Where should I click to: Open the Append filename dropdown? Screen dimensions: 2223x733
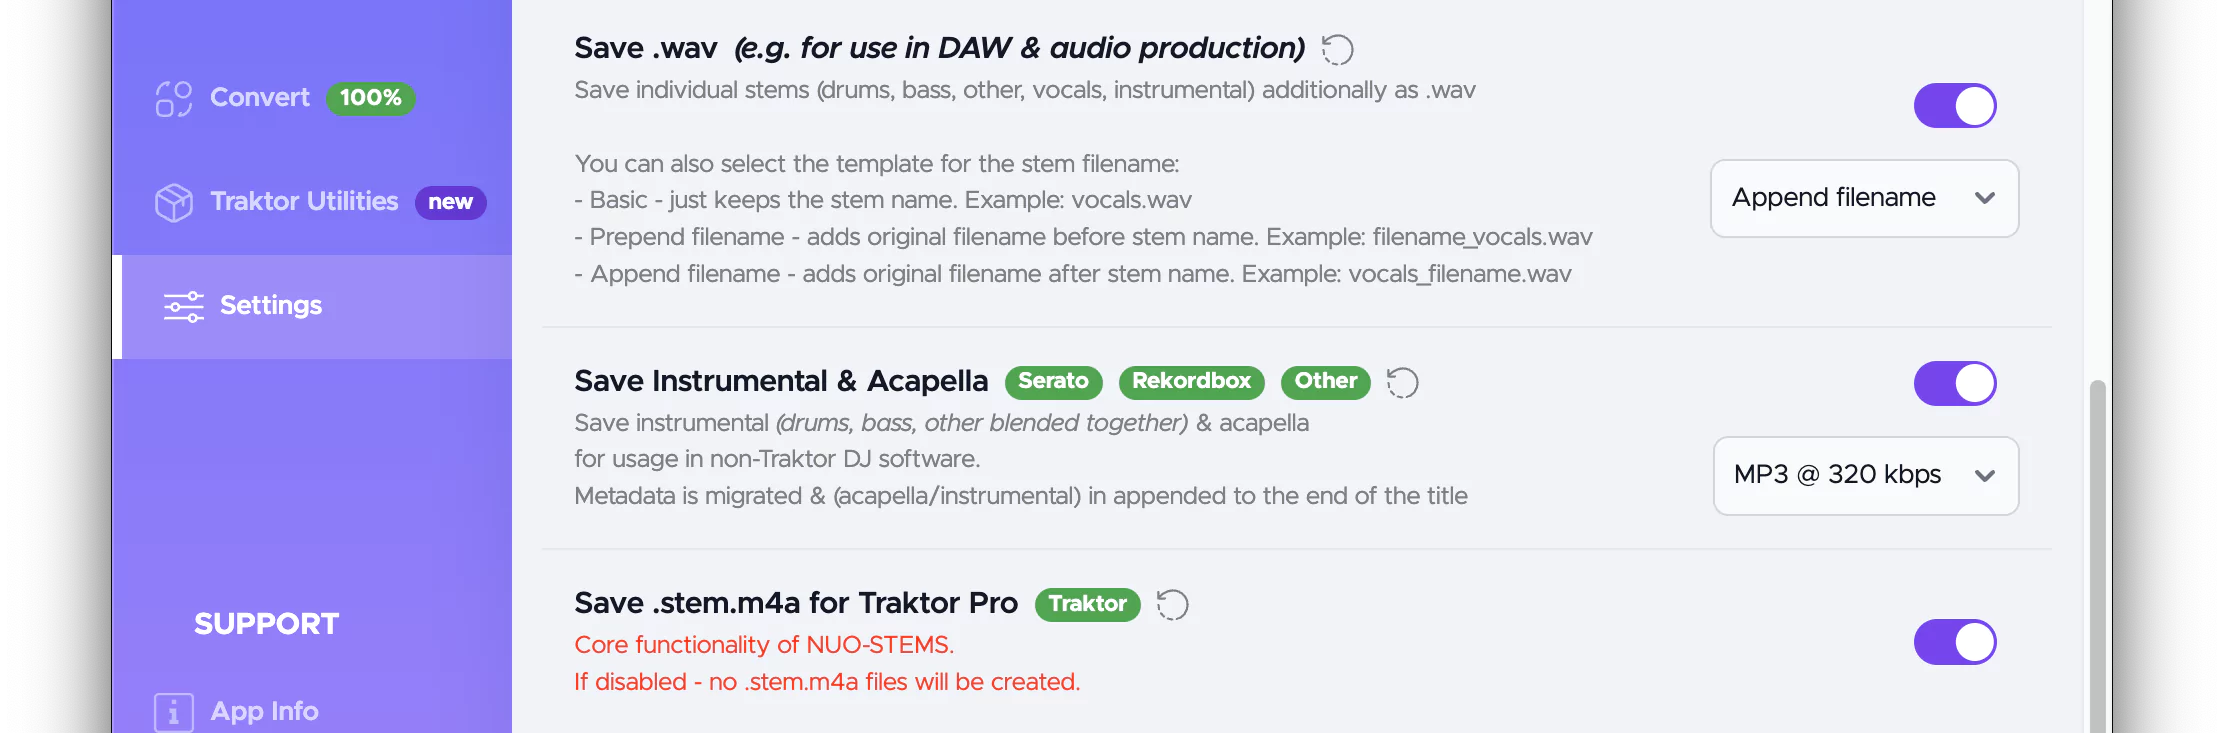(1864, 198)
